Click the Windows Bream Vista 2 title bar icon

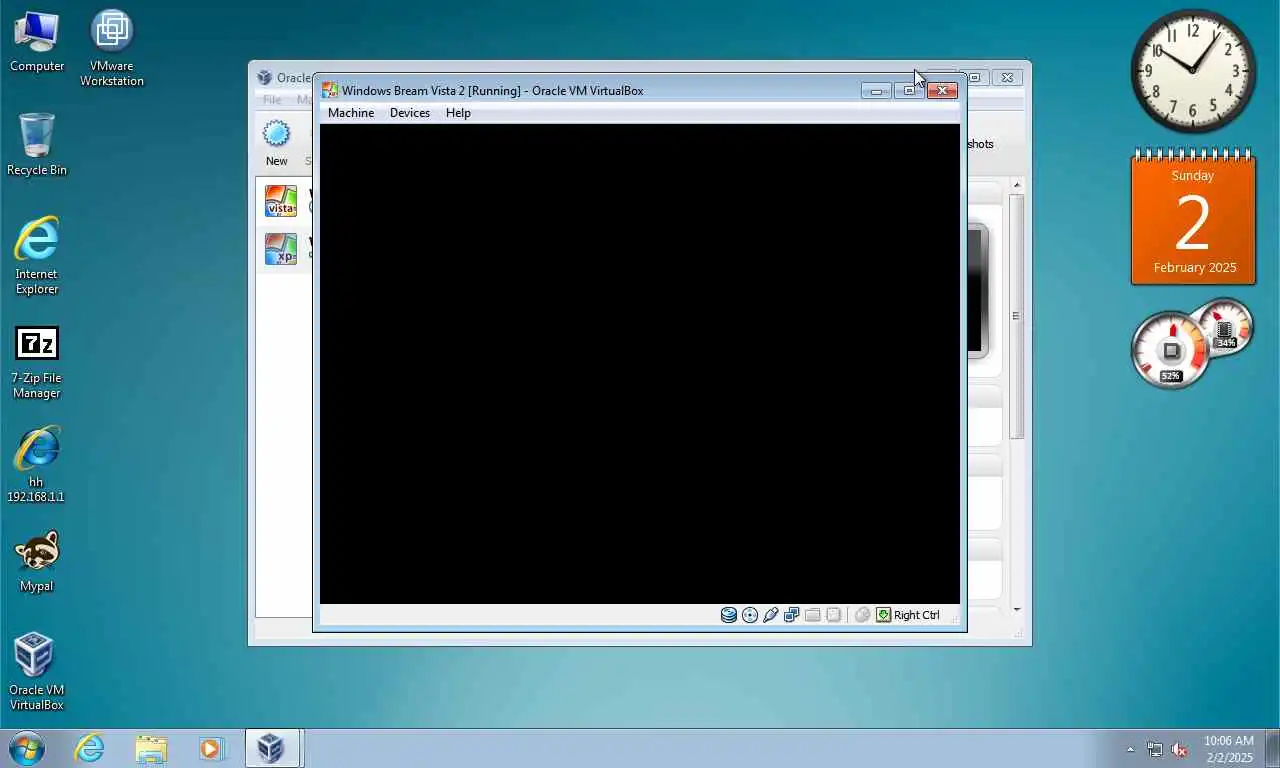[x=330, y=90]
